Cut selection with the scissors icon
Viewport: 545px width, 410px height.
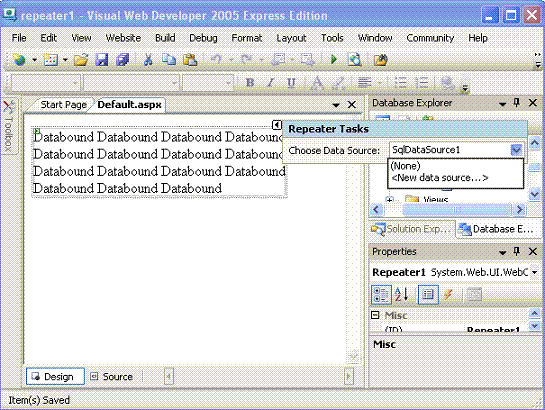pyautogui.click(x=148, y=60)
